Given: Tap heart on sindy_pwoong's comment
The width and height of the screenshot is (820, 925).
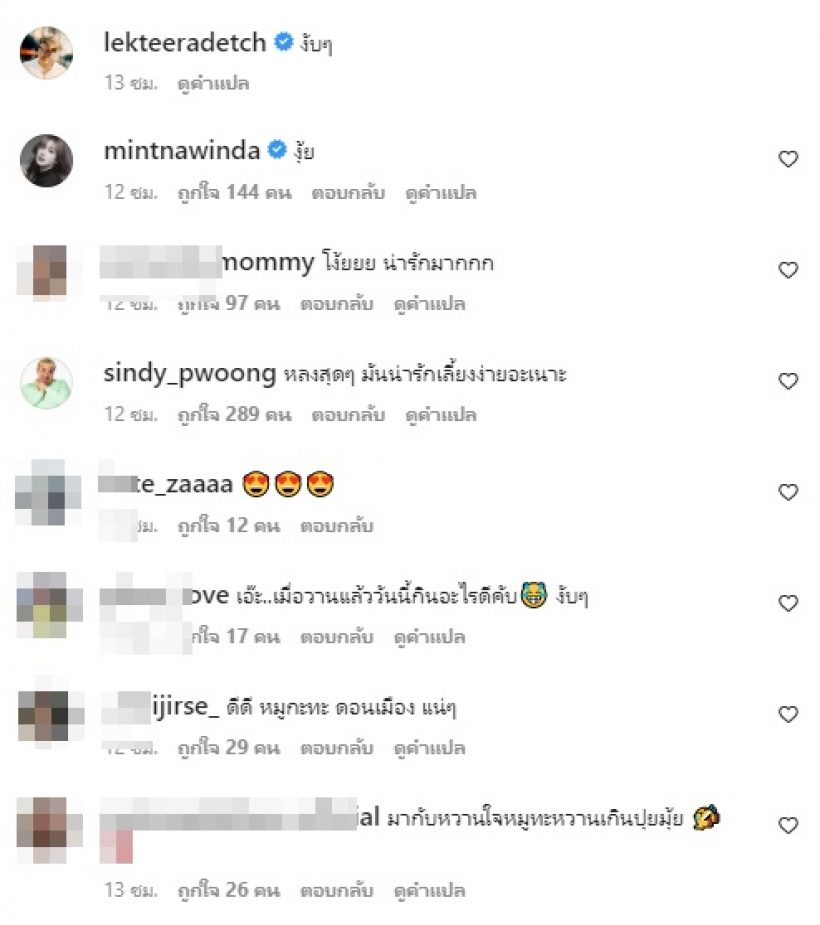Looking at the screenshot, I should (x=788, y=381).
